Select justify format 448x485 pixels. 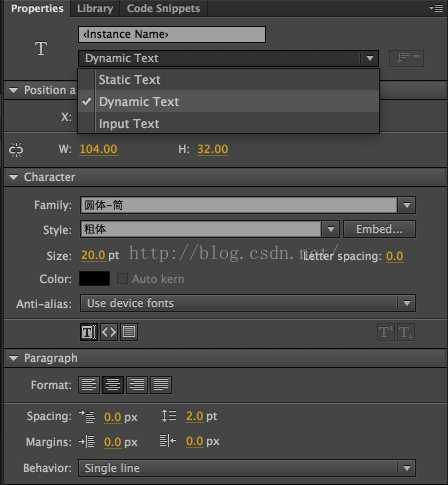(161, 385)
